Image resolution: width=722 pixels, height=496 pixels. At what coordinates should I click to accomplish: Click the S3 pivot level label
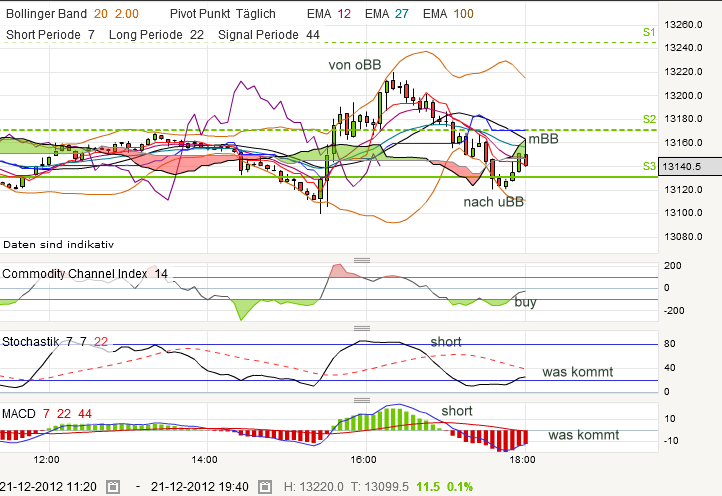coord(649,166)
